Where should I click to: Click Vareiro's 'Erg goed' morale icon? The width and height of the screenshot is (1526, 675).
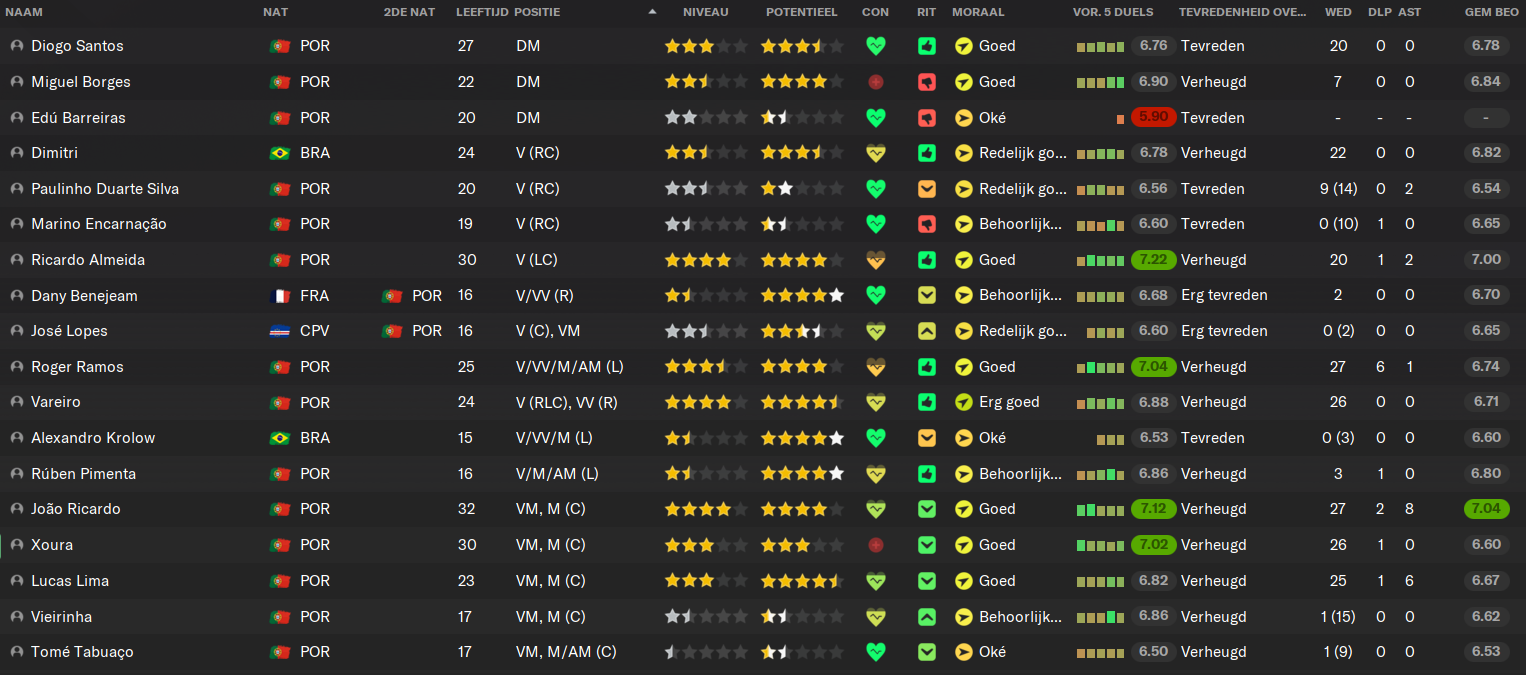tap(964, 402)
